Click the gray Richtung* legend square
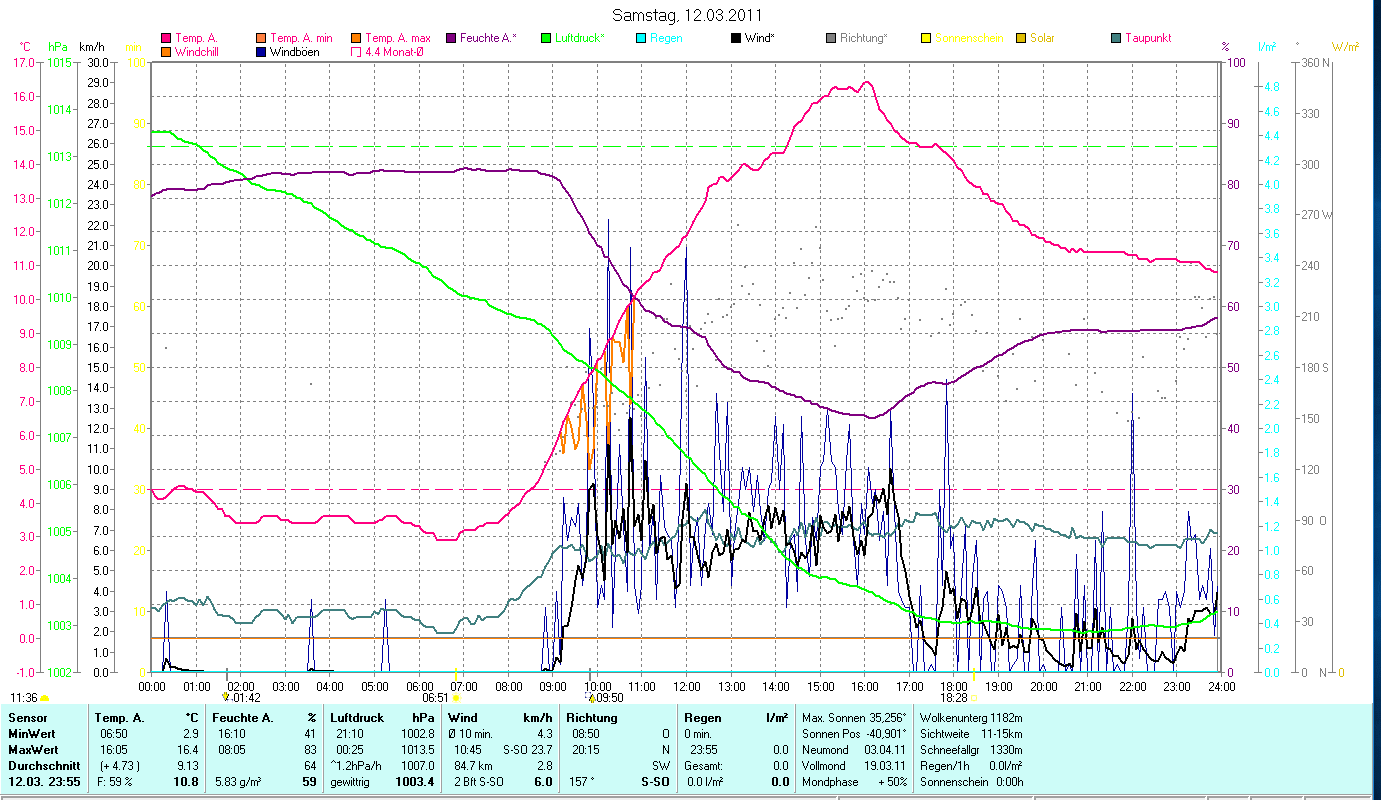 (831, 38)
